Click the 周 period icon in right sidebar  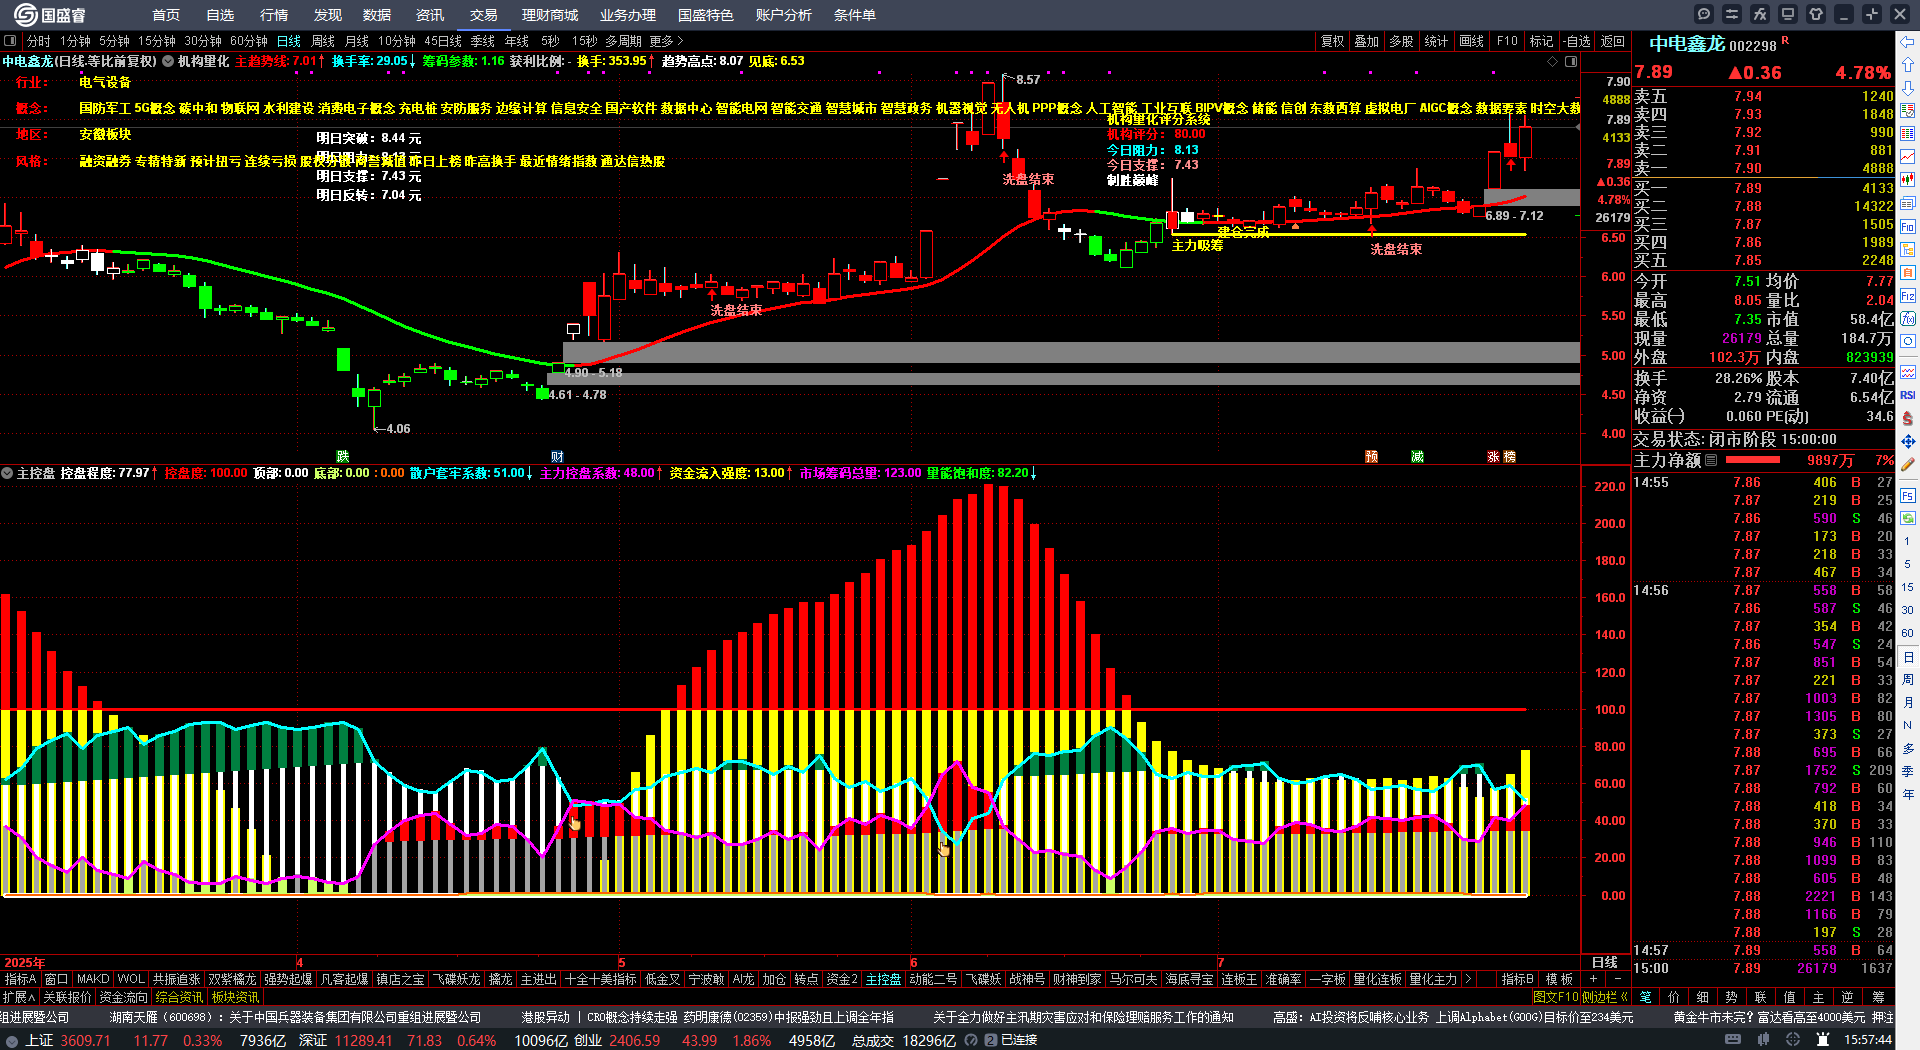[x=1908, y=680]
